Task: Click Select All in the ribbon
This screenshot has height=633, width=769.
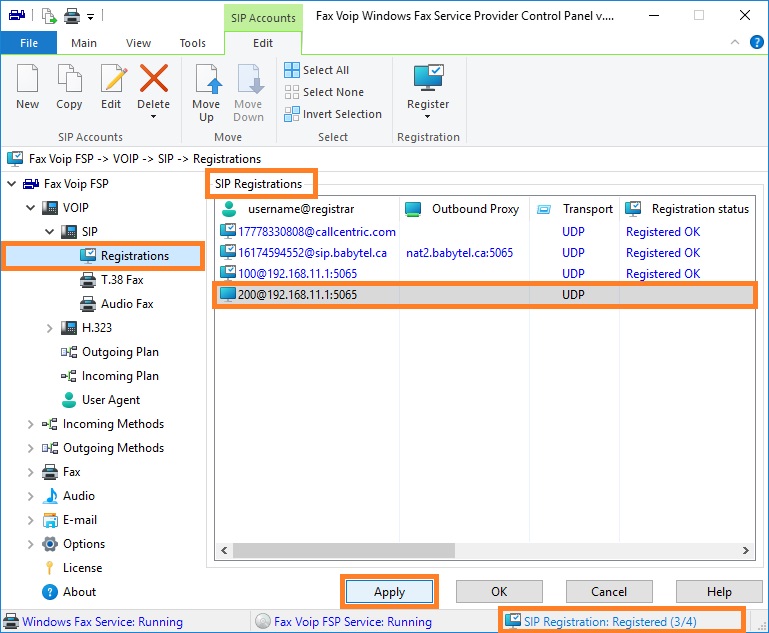Action: tap(317, 70)
